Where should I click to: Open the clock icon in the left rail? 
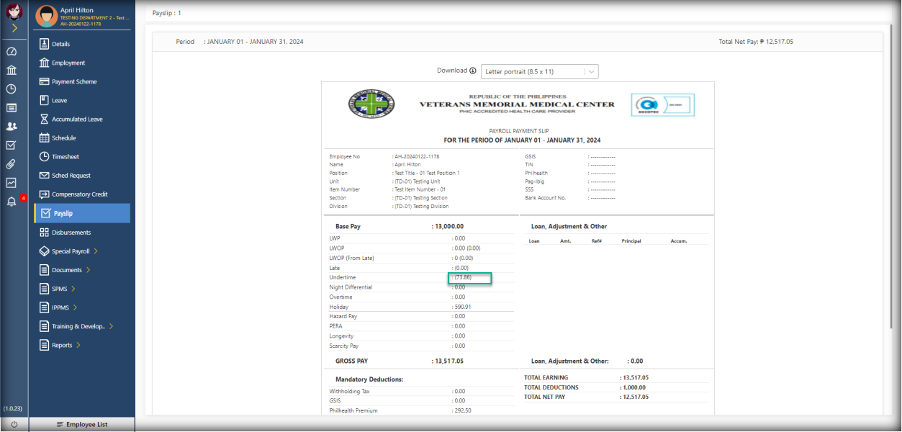coord(11,88)
